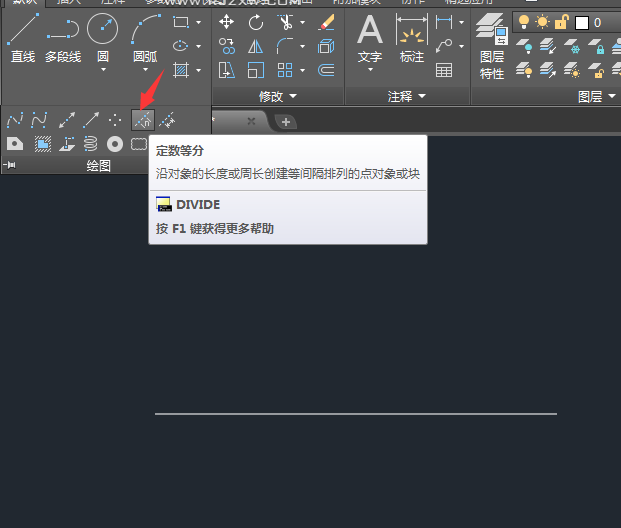
Task: Click the Ellipse draw tool icon
Action: pyautogui.click(x=181, y=46)
